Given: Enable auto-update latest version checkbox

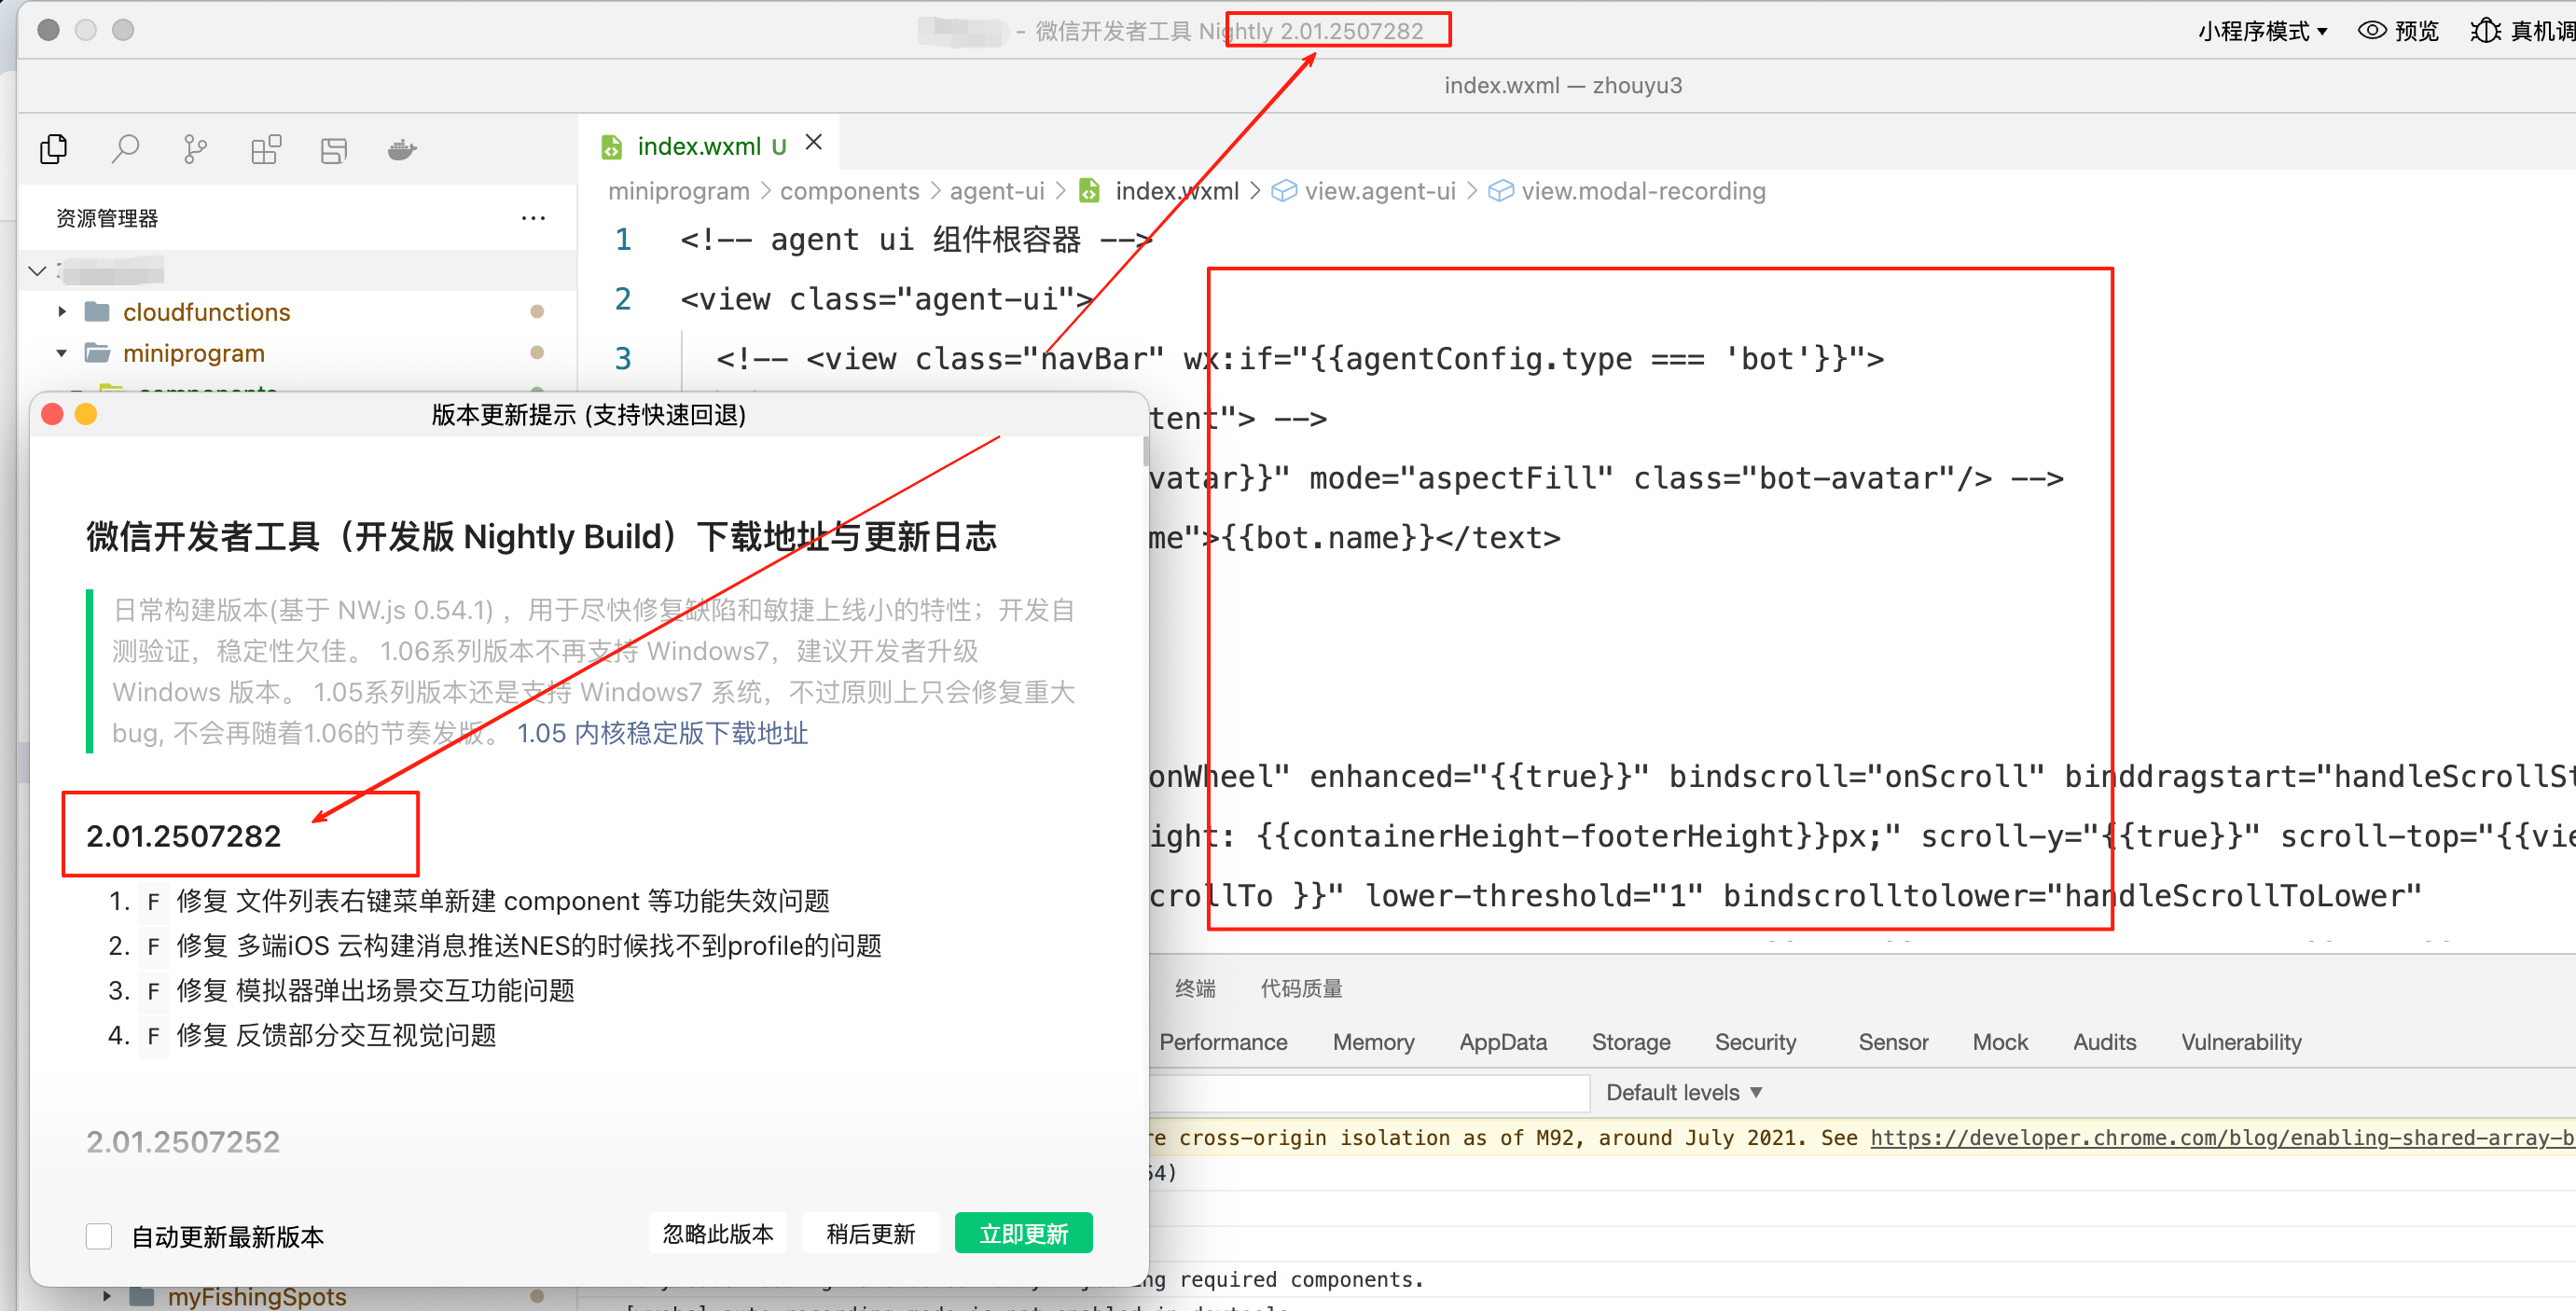Looking at the screenshot, I should click(x=99, y=1236).
